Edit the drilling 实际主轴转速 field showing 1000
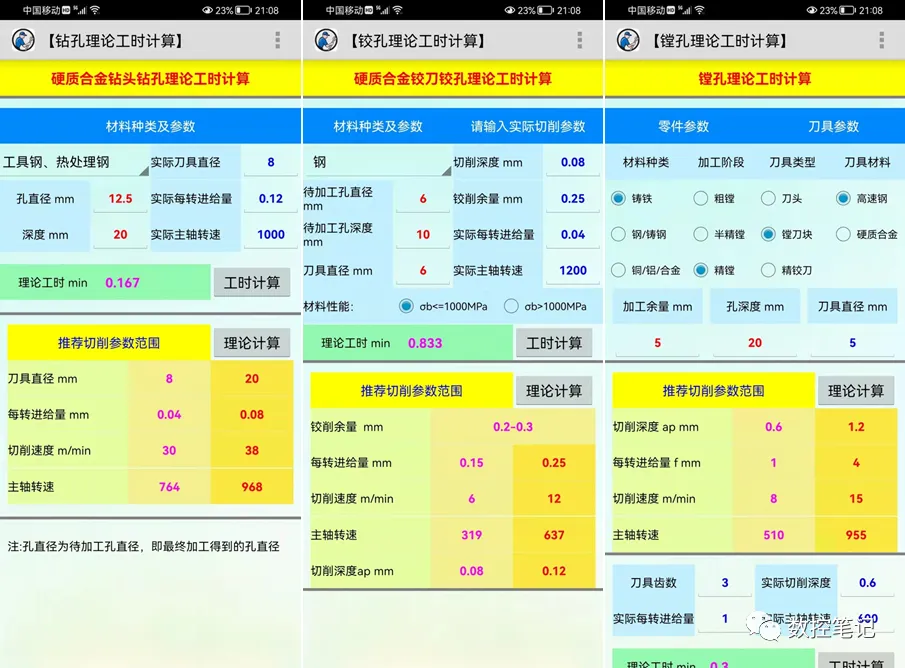Screen dimensions: 905x668 click(271, 234)
